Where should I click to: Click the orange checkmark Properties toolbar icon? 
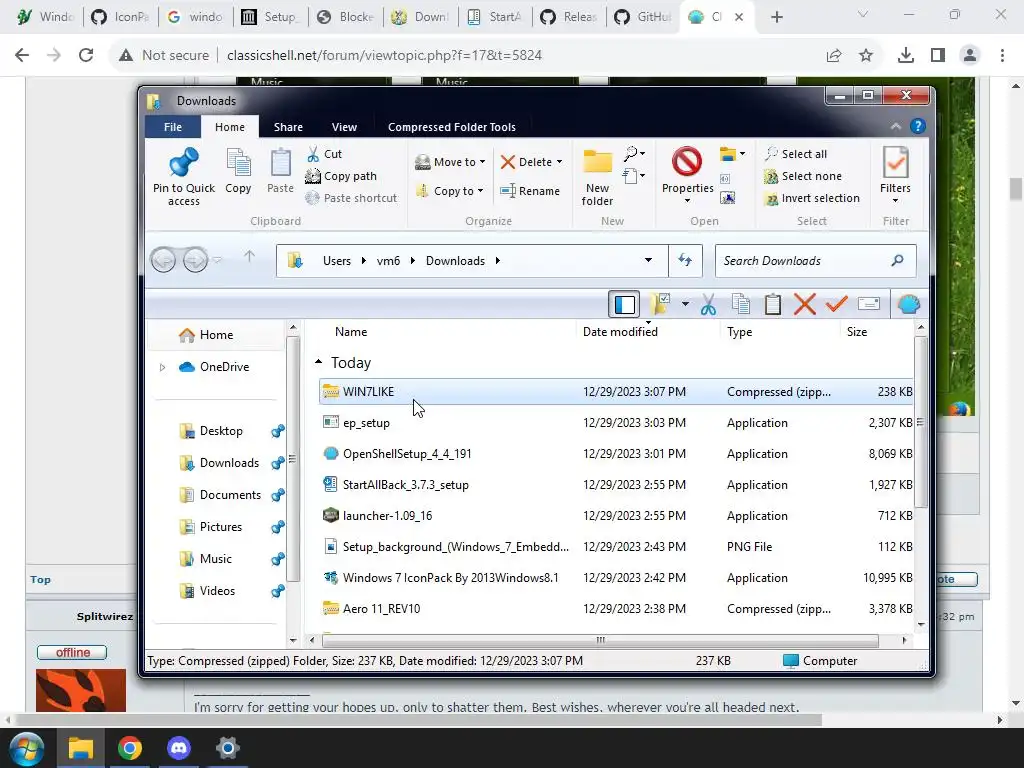tap(837, 304)
